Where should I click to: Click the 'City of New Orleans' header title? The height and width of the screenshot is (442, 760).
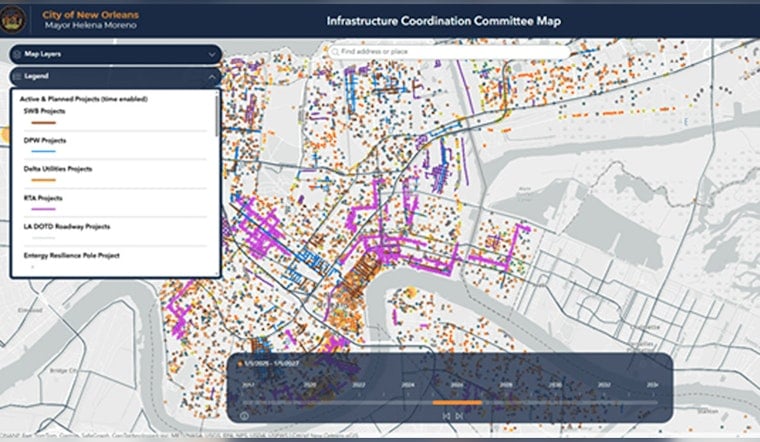click(x=90, y=15)
